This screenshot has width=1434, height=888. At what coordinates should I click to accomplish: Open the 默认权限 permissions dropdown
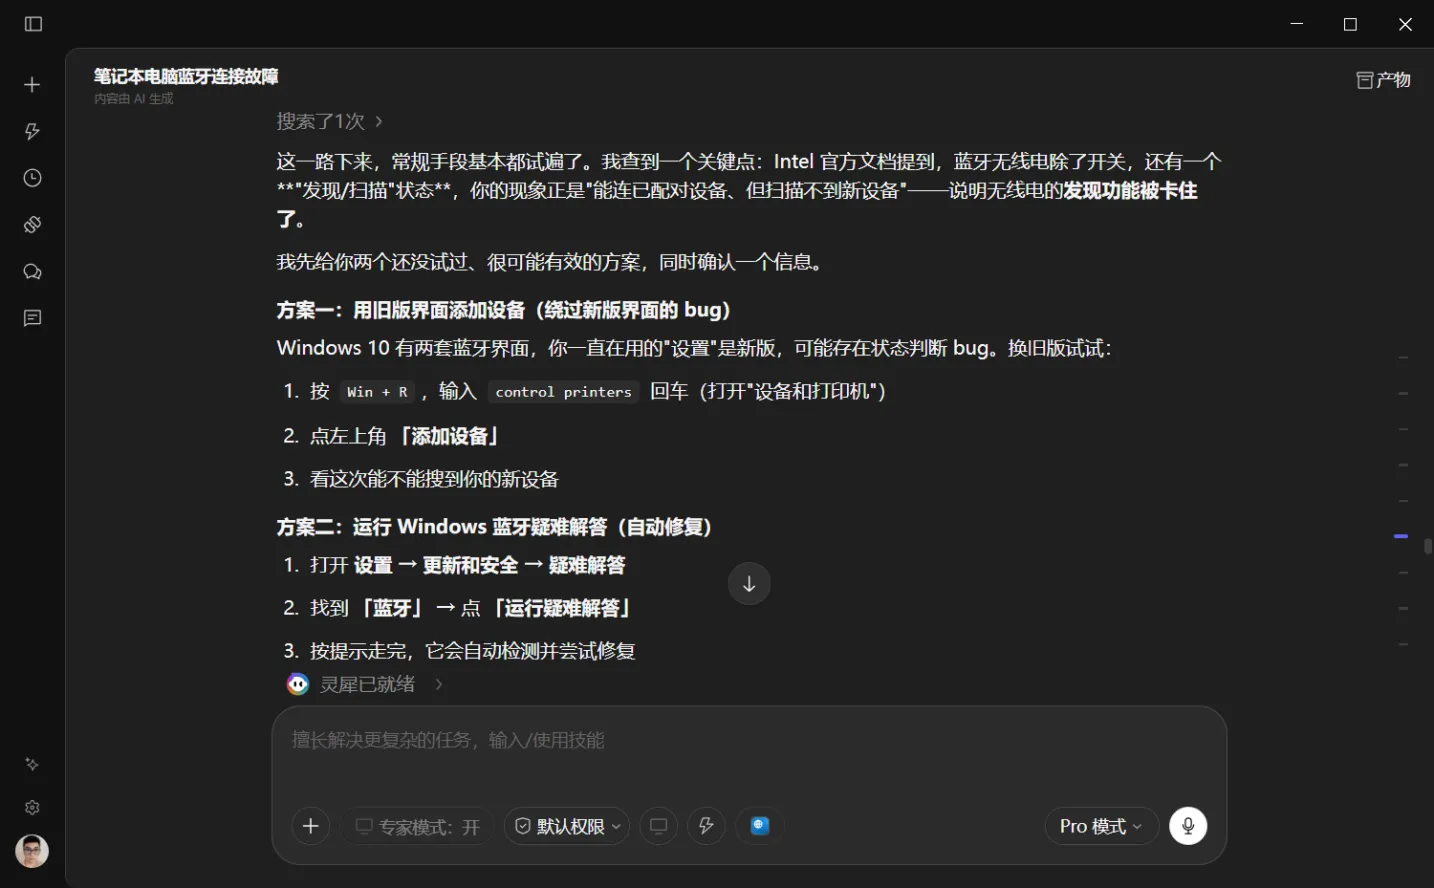pos(567,827)
